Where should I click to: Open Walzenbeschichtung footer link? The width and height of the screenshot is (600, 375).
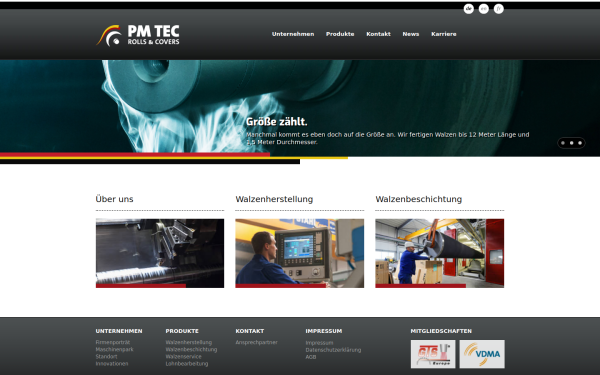(x=191, y=349)
